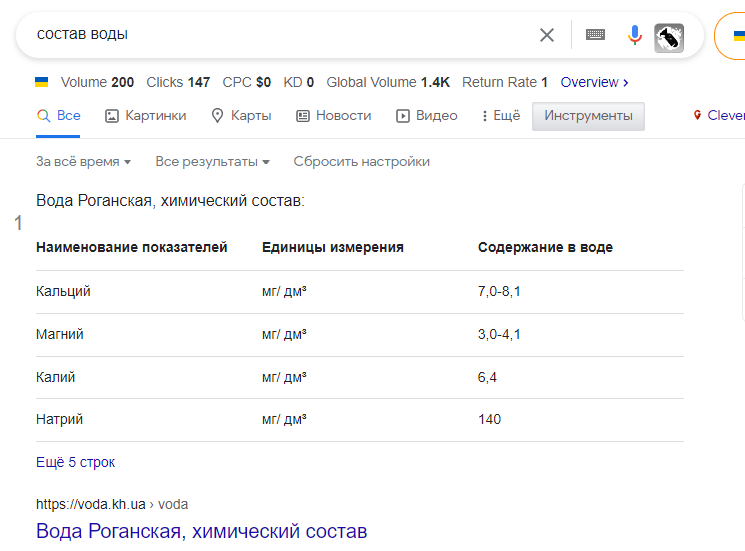The width and height of the screenshot is (745, 551).
Task: Clear the search query with X icon
Action: [x=547, y=35]
